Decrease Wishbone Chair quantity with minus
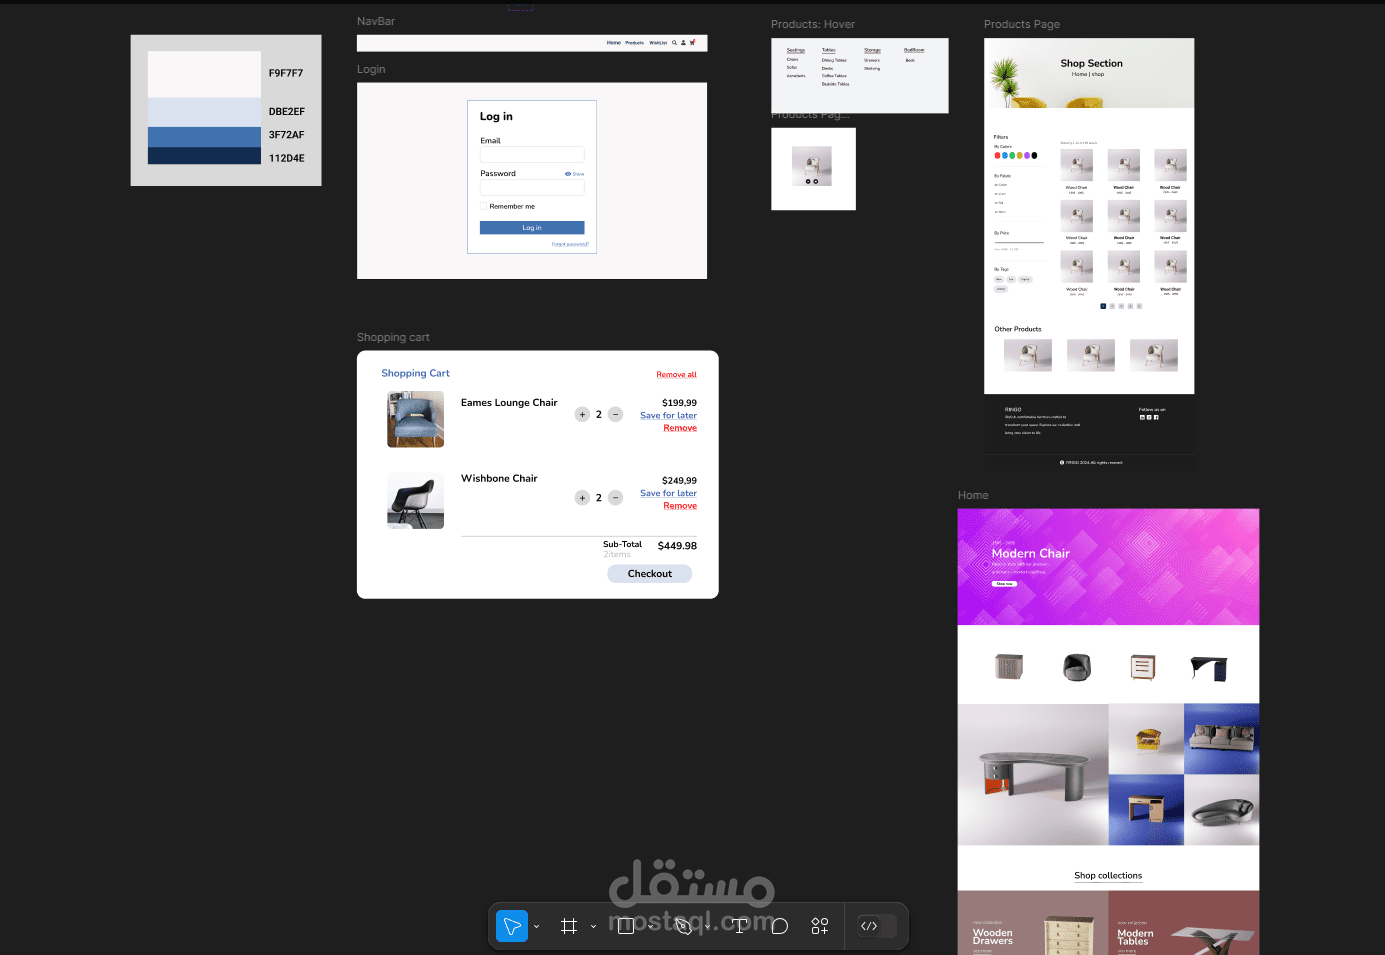 (616, 497)
